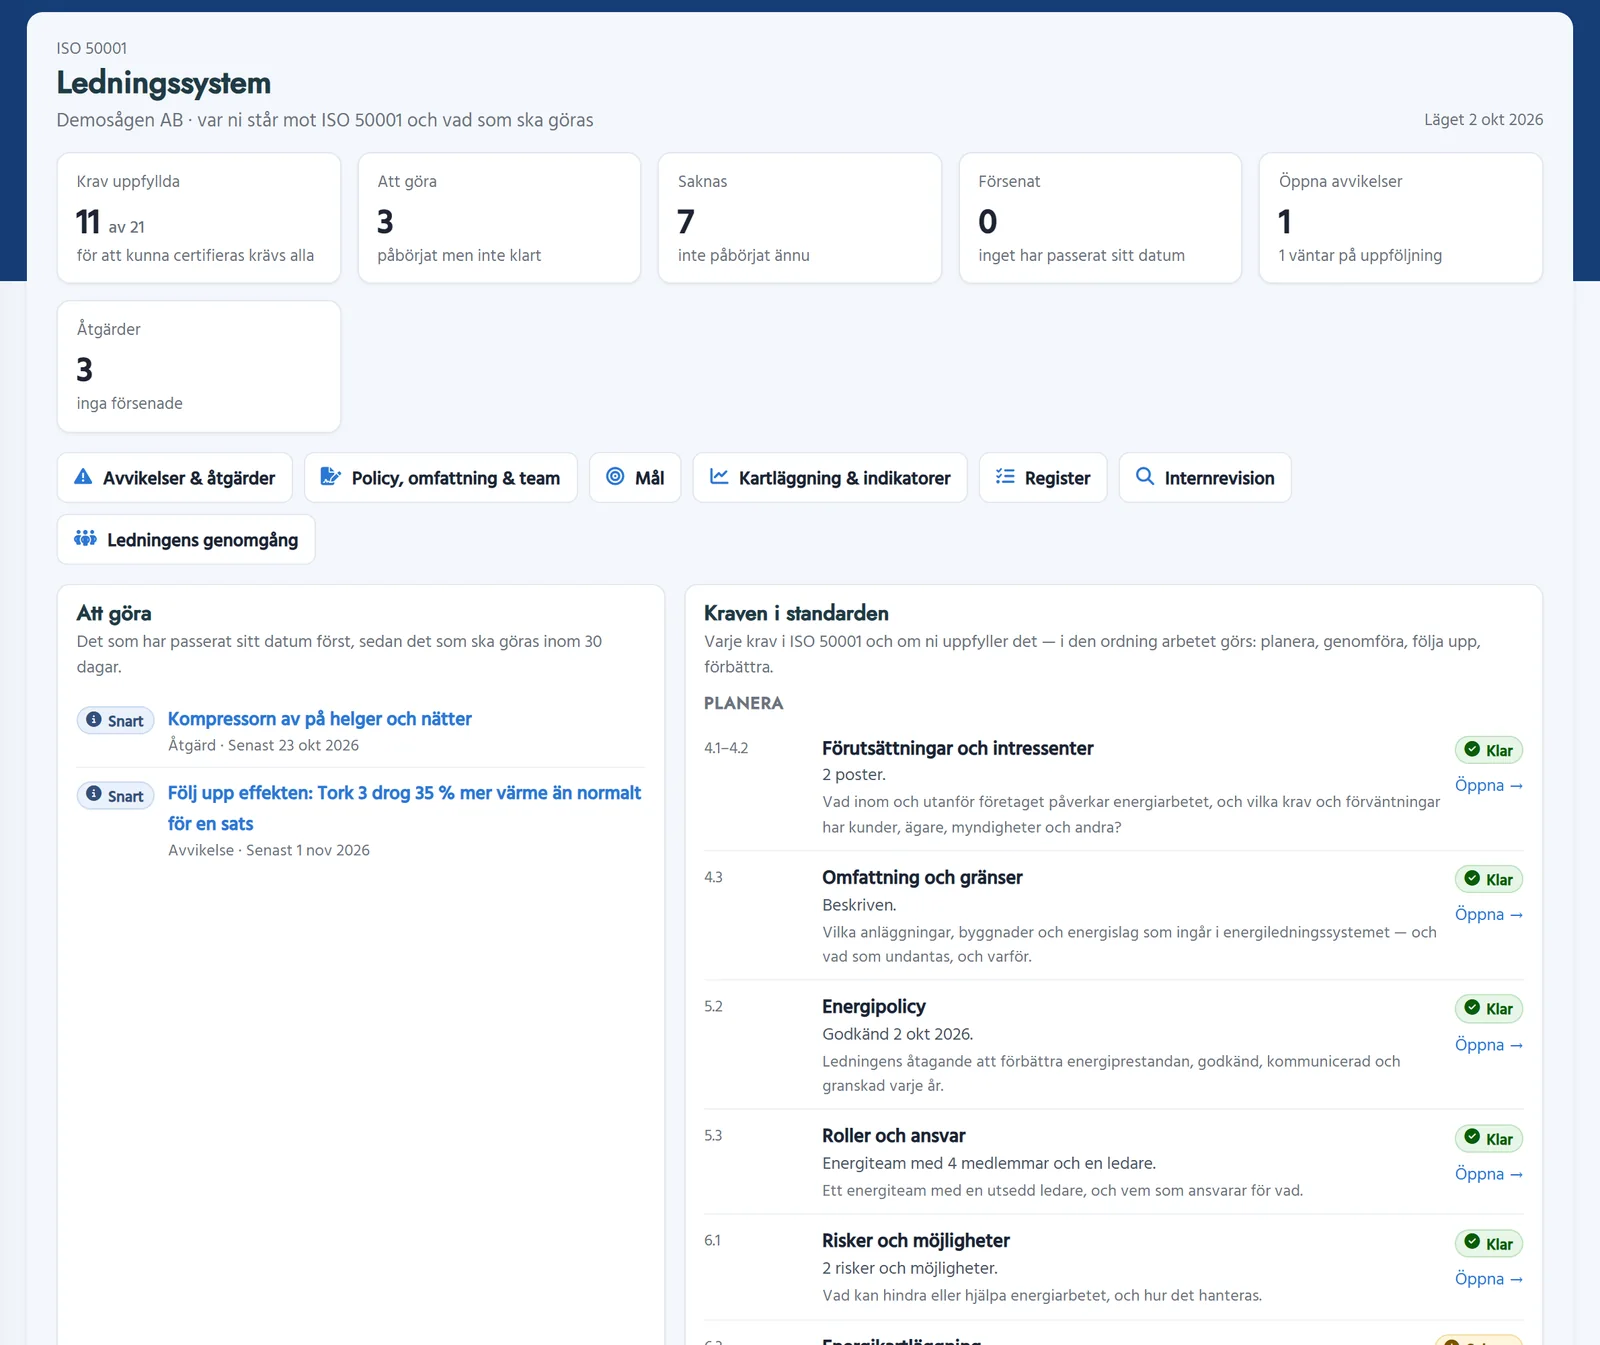Viewport: 1600px width, 1345px height.
Task: Open task Kompressorn av på helger och nätter
Action: tap(320, 719)
